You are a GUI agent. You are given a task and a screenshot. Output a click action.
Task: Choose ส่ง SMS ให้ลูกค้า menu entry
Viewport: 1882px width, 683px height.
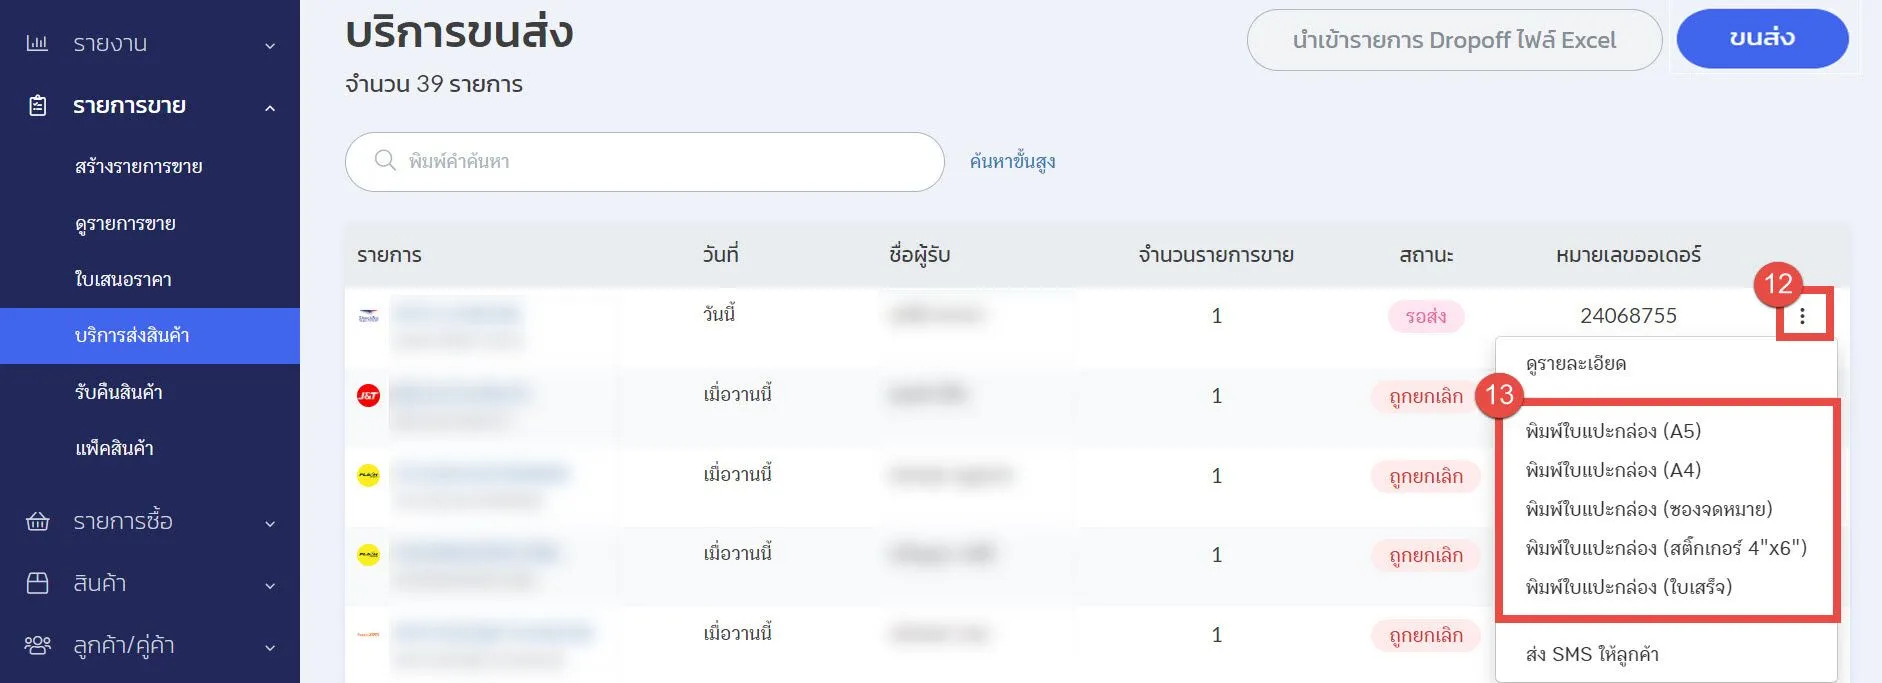(x=1591, y=655)
